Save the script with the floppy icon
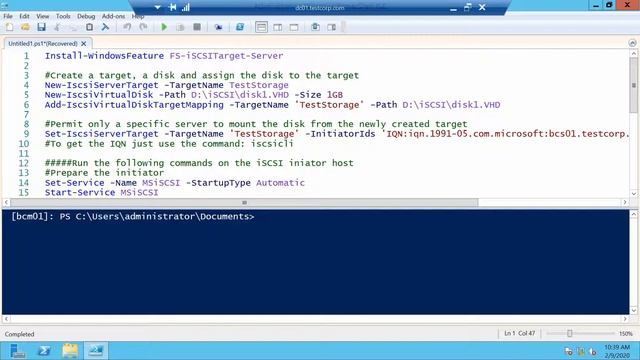The width and height of the screenshot is (640, 360). point(41,27)
